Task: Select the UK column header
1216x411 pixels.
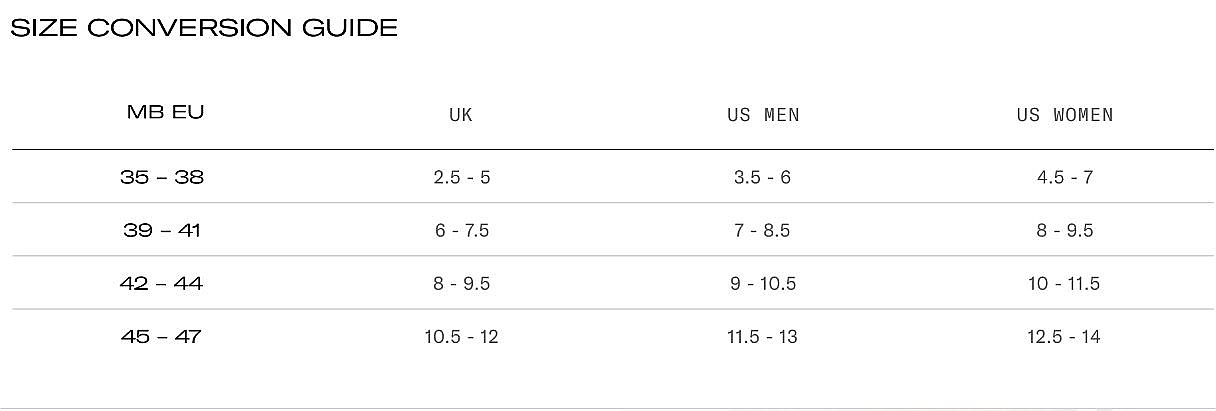Action: 461,115
